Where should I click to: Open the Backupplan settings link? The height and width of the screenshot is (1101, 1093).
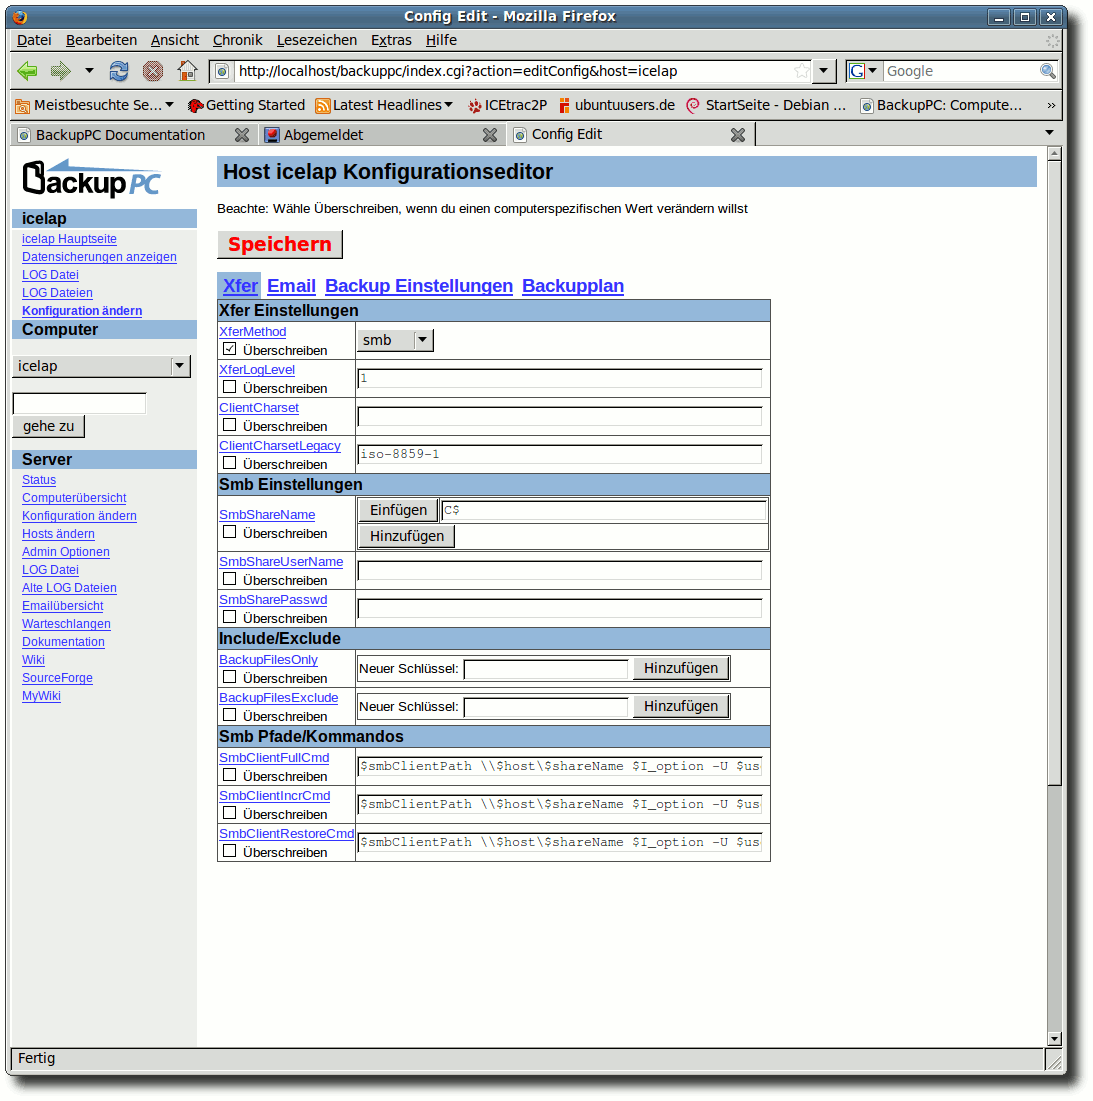pyautogui.click(x=573, y=286)
